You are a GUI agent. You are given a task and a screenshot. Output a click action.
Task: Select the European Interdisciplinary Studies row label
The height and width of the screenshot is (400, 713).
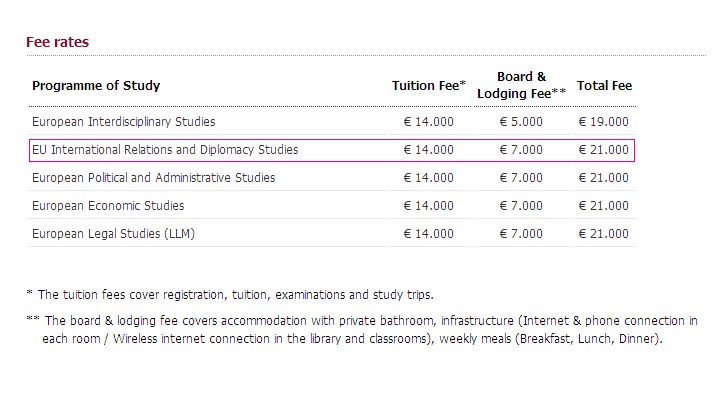coord(123,122)
